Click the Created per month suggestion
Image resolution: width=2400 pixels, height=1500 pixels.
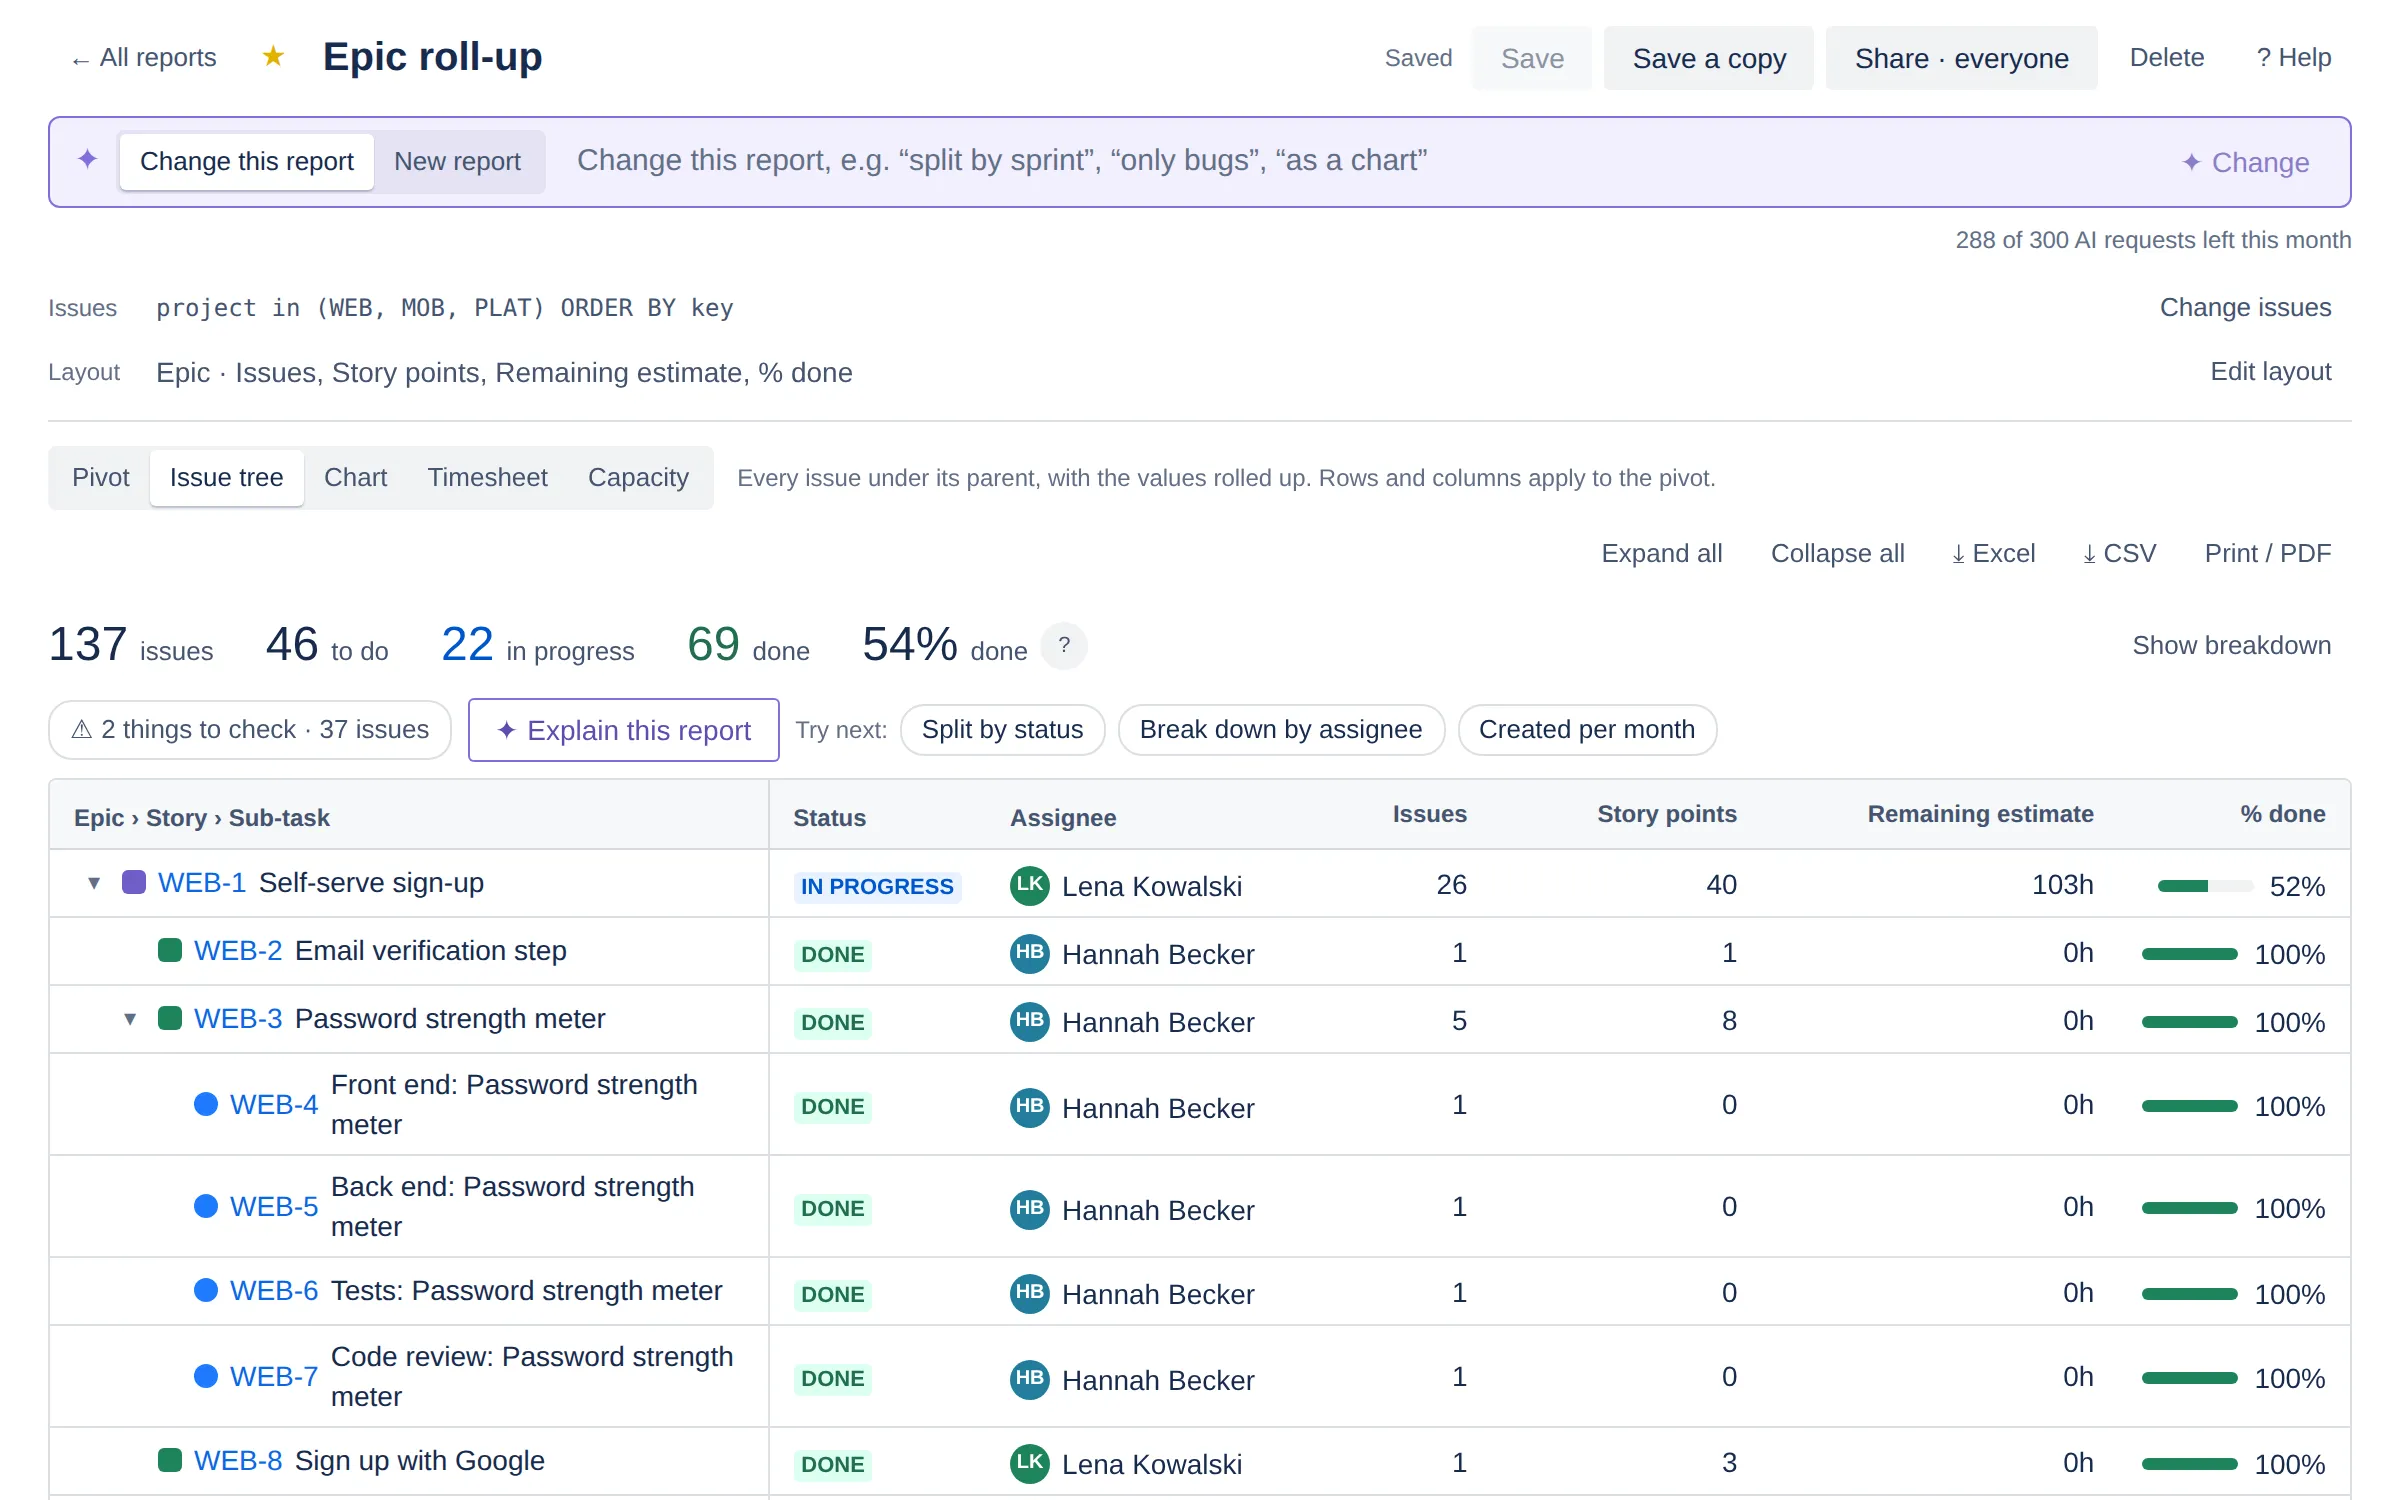pyautogui.click(x=1587, y=730)
